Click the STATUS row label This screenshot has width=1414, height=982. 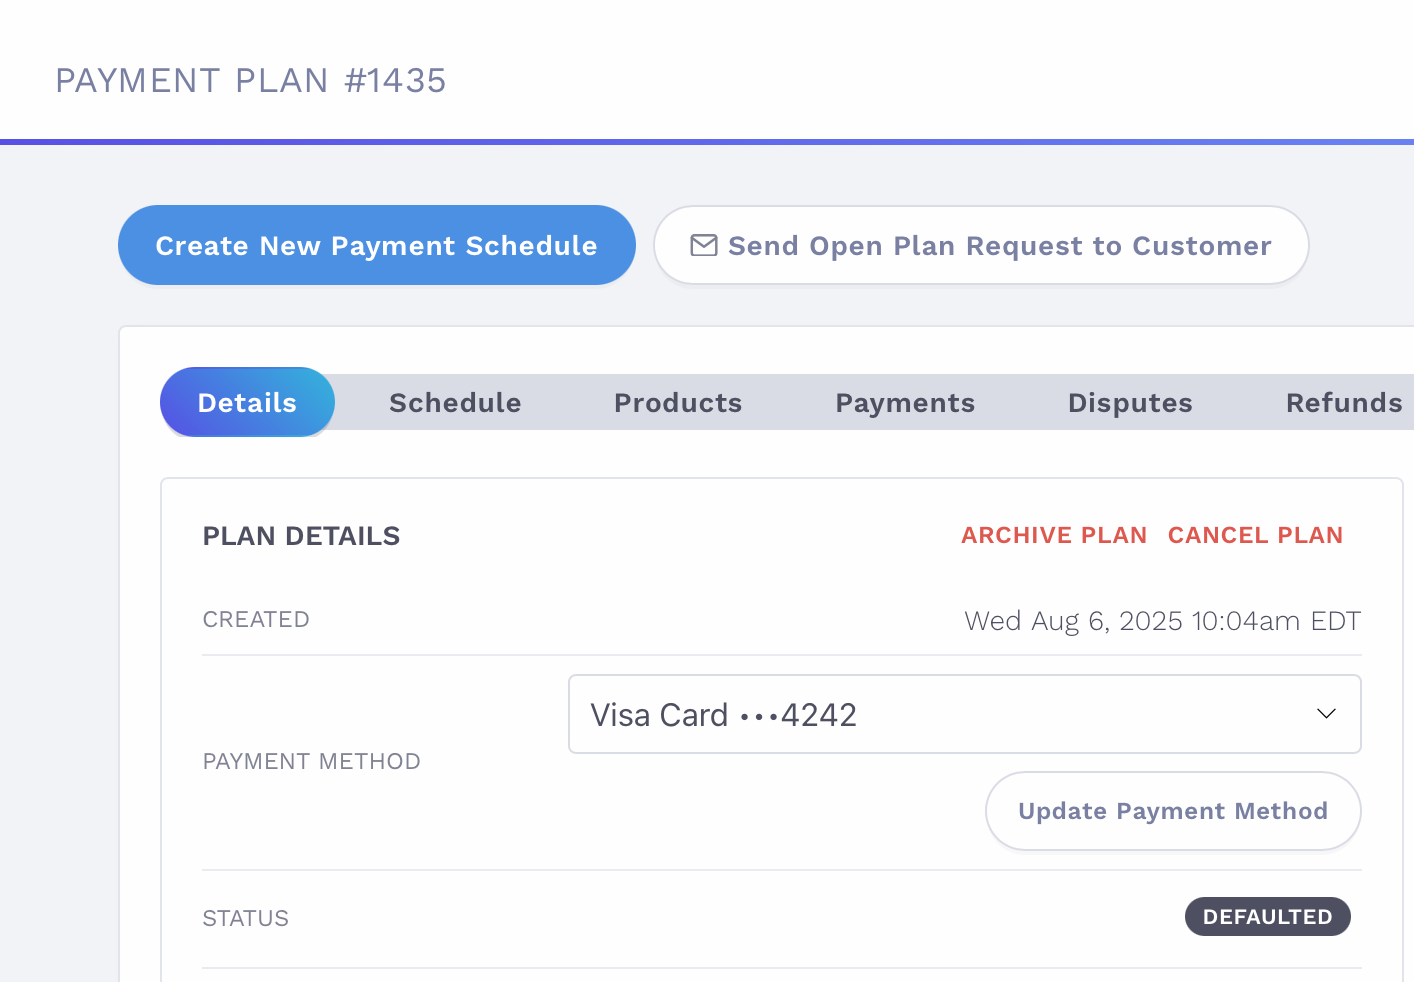tap(245, 918)
